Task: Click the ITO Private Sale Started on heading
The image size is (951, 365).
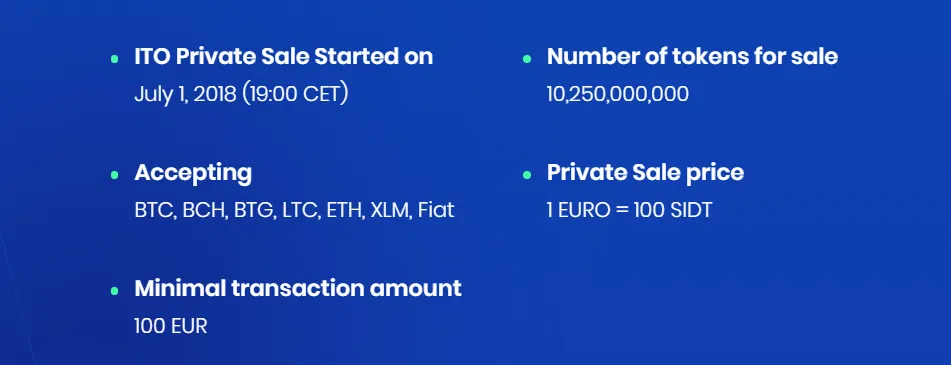Action: pos(283,56)
